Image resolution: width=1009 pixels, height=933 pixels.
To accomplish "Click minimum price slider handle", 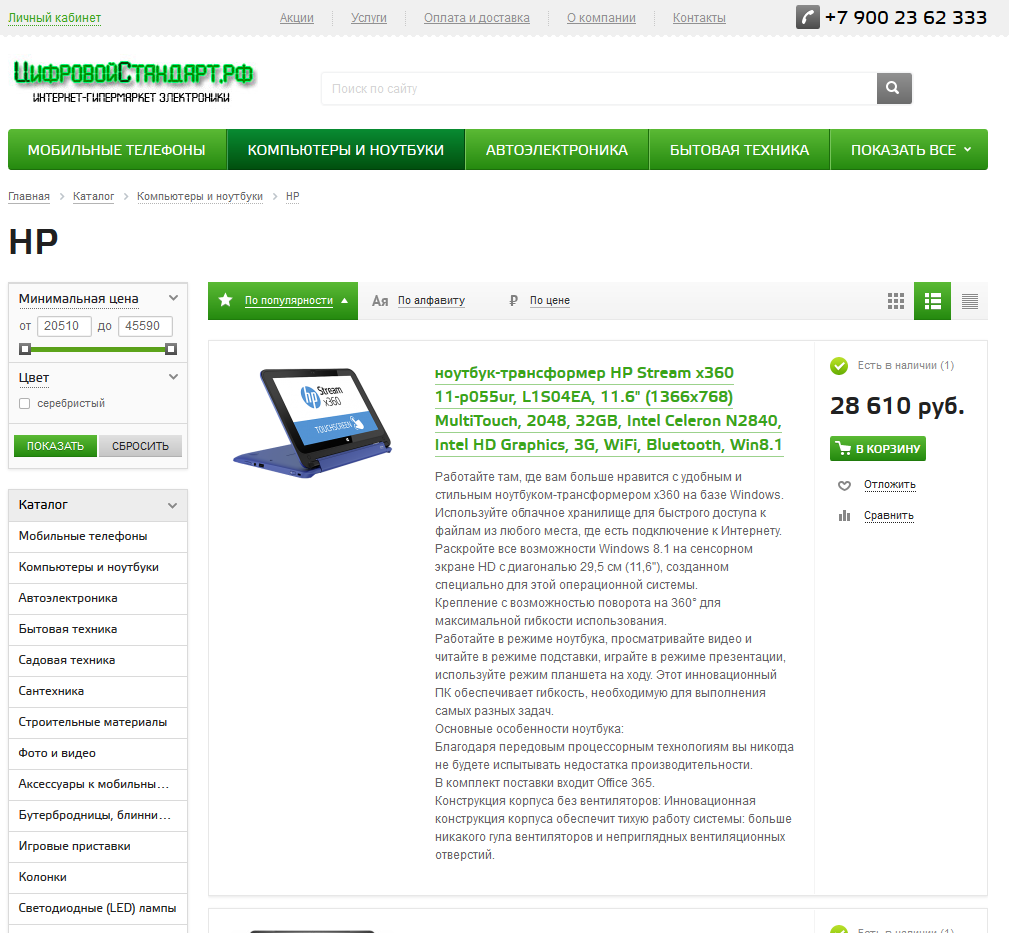I will tap(25, 349).
